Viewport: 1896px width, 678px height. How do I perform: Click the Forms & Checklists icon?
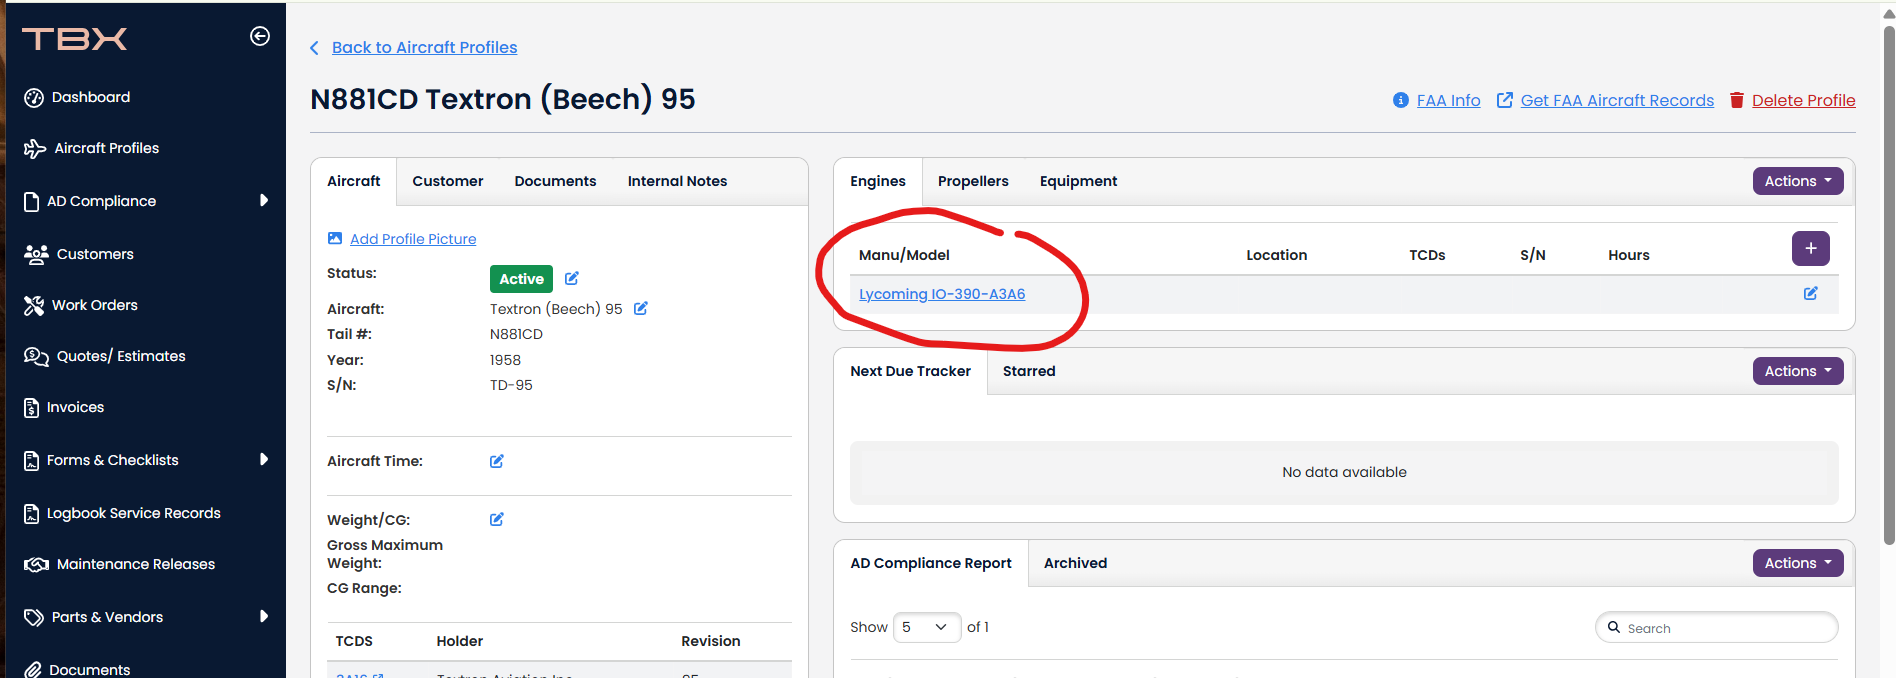(32, 460)
